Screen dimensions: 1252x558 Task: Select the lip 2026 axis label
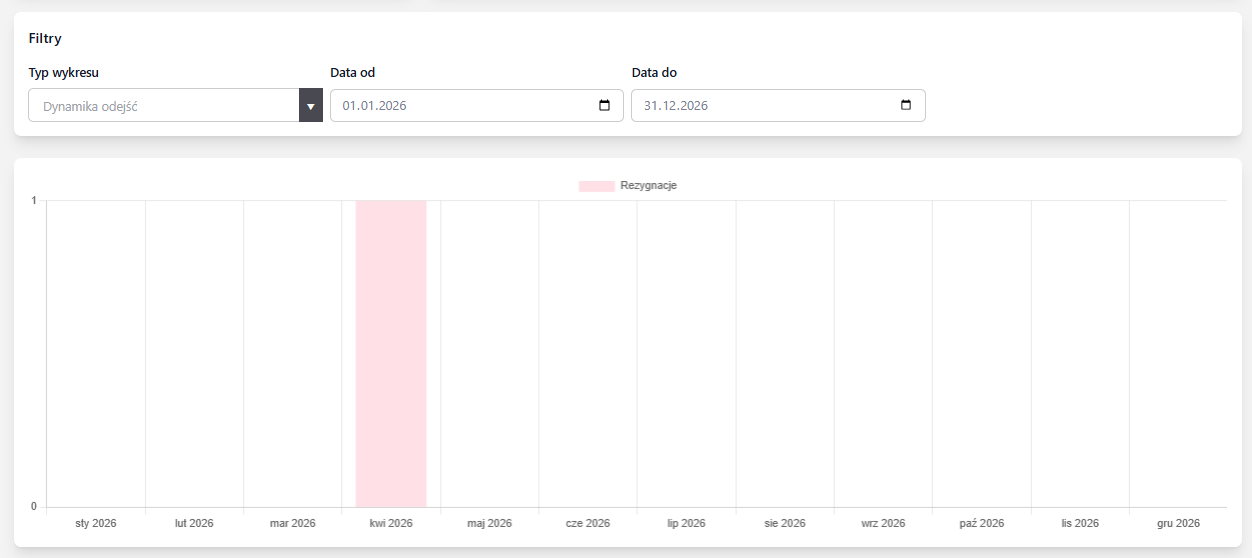(x=686, y=523)
